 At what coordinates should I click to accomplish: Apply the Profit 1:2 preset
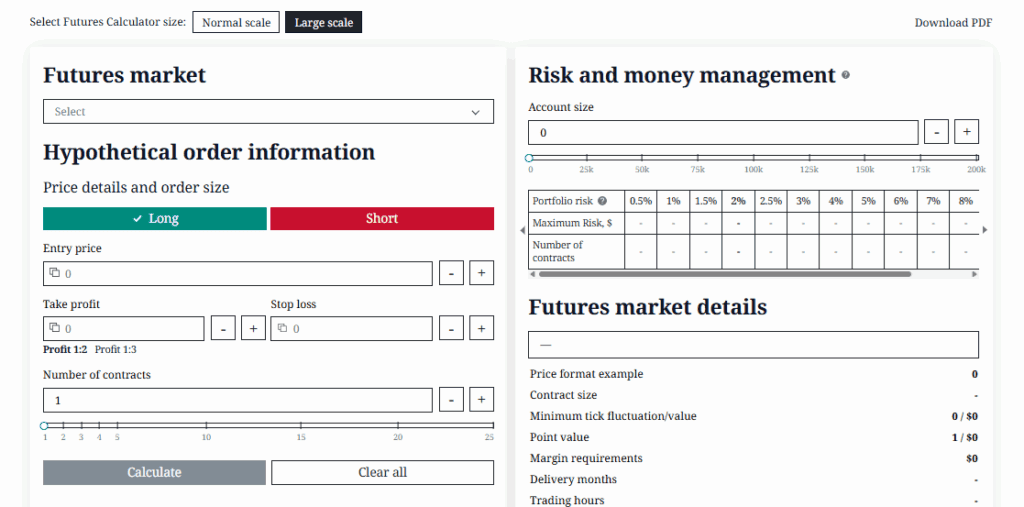click(65, 350)
